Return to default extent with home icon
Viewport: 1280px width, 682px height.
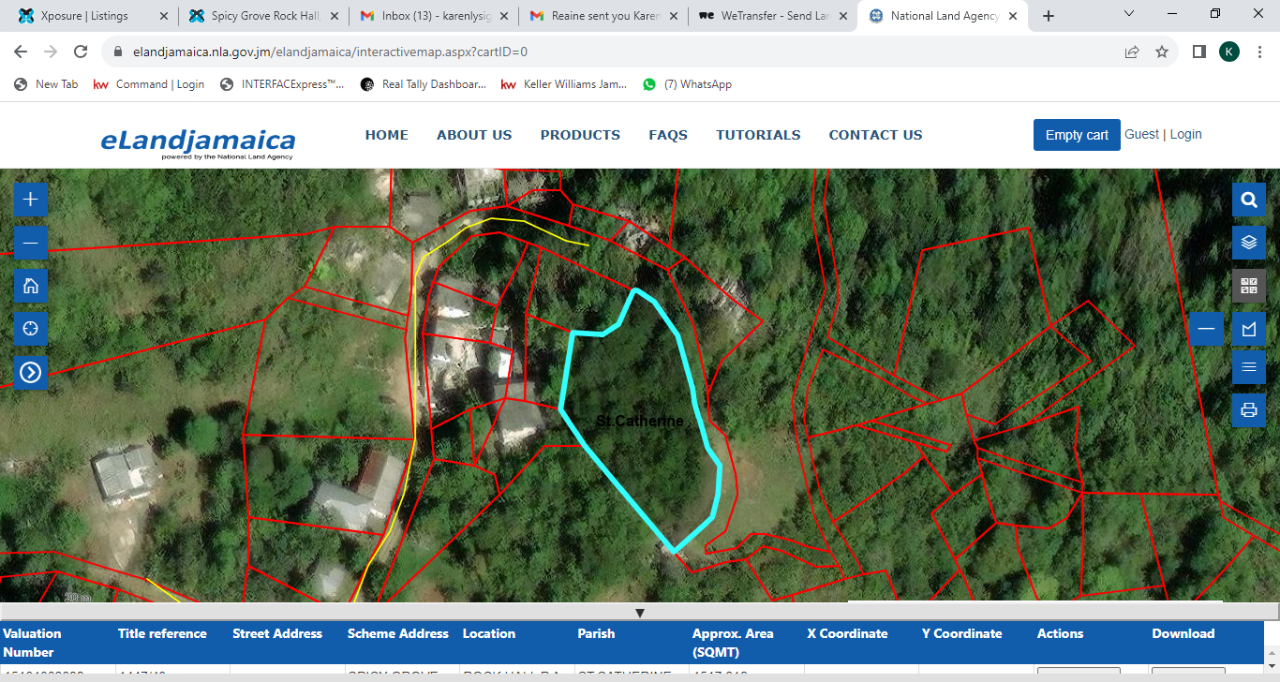coord(30,286)
